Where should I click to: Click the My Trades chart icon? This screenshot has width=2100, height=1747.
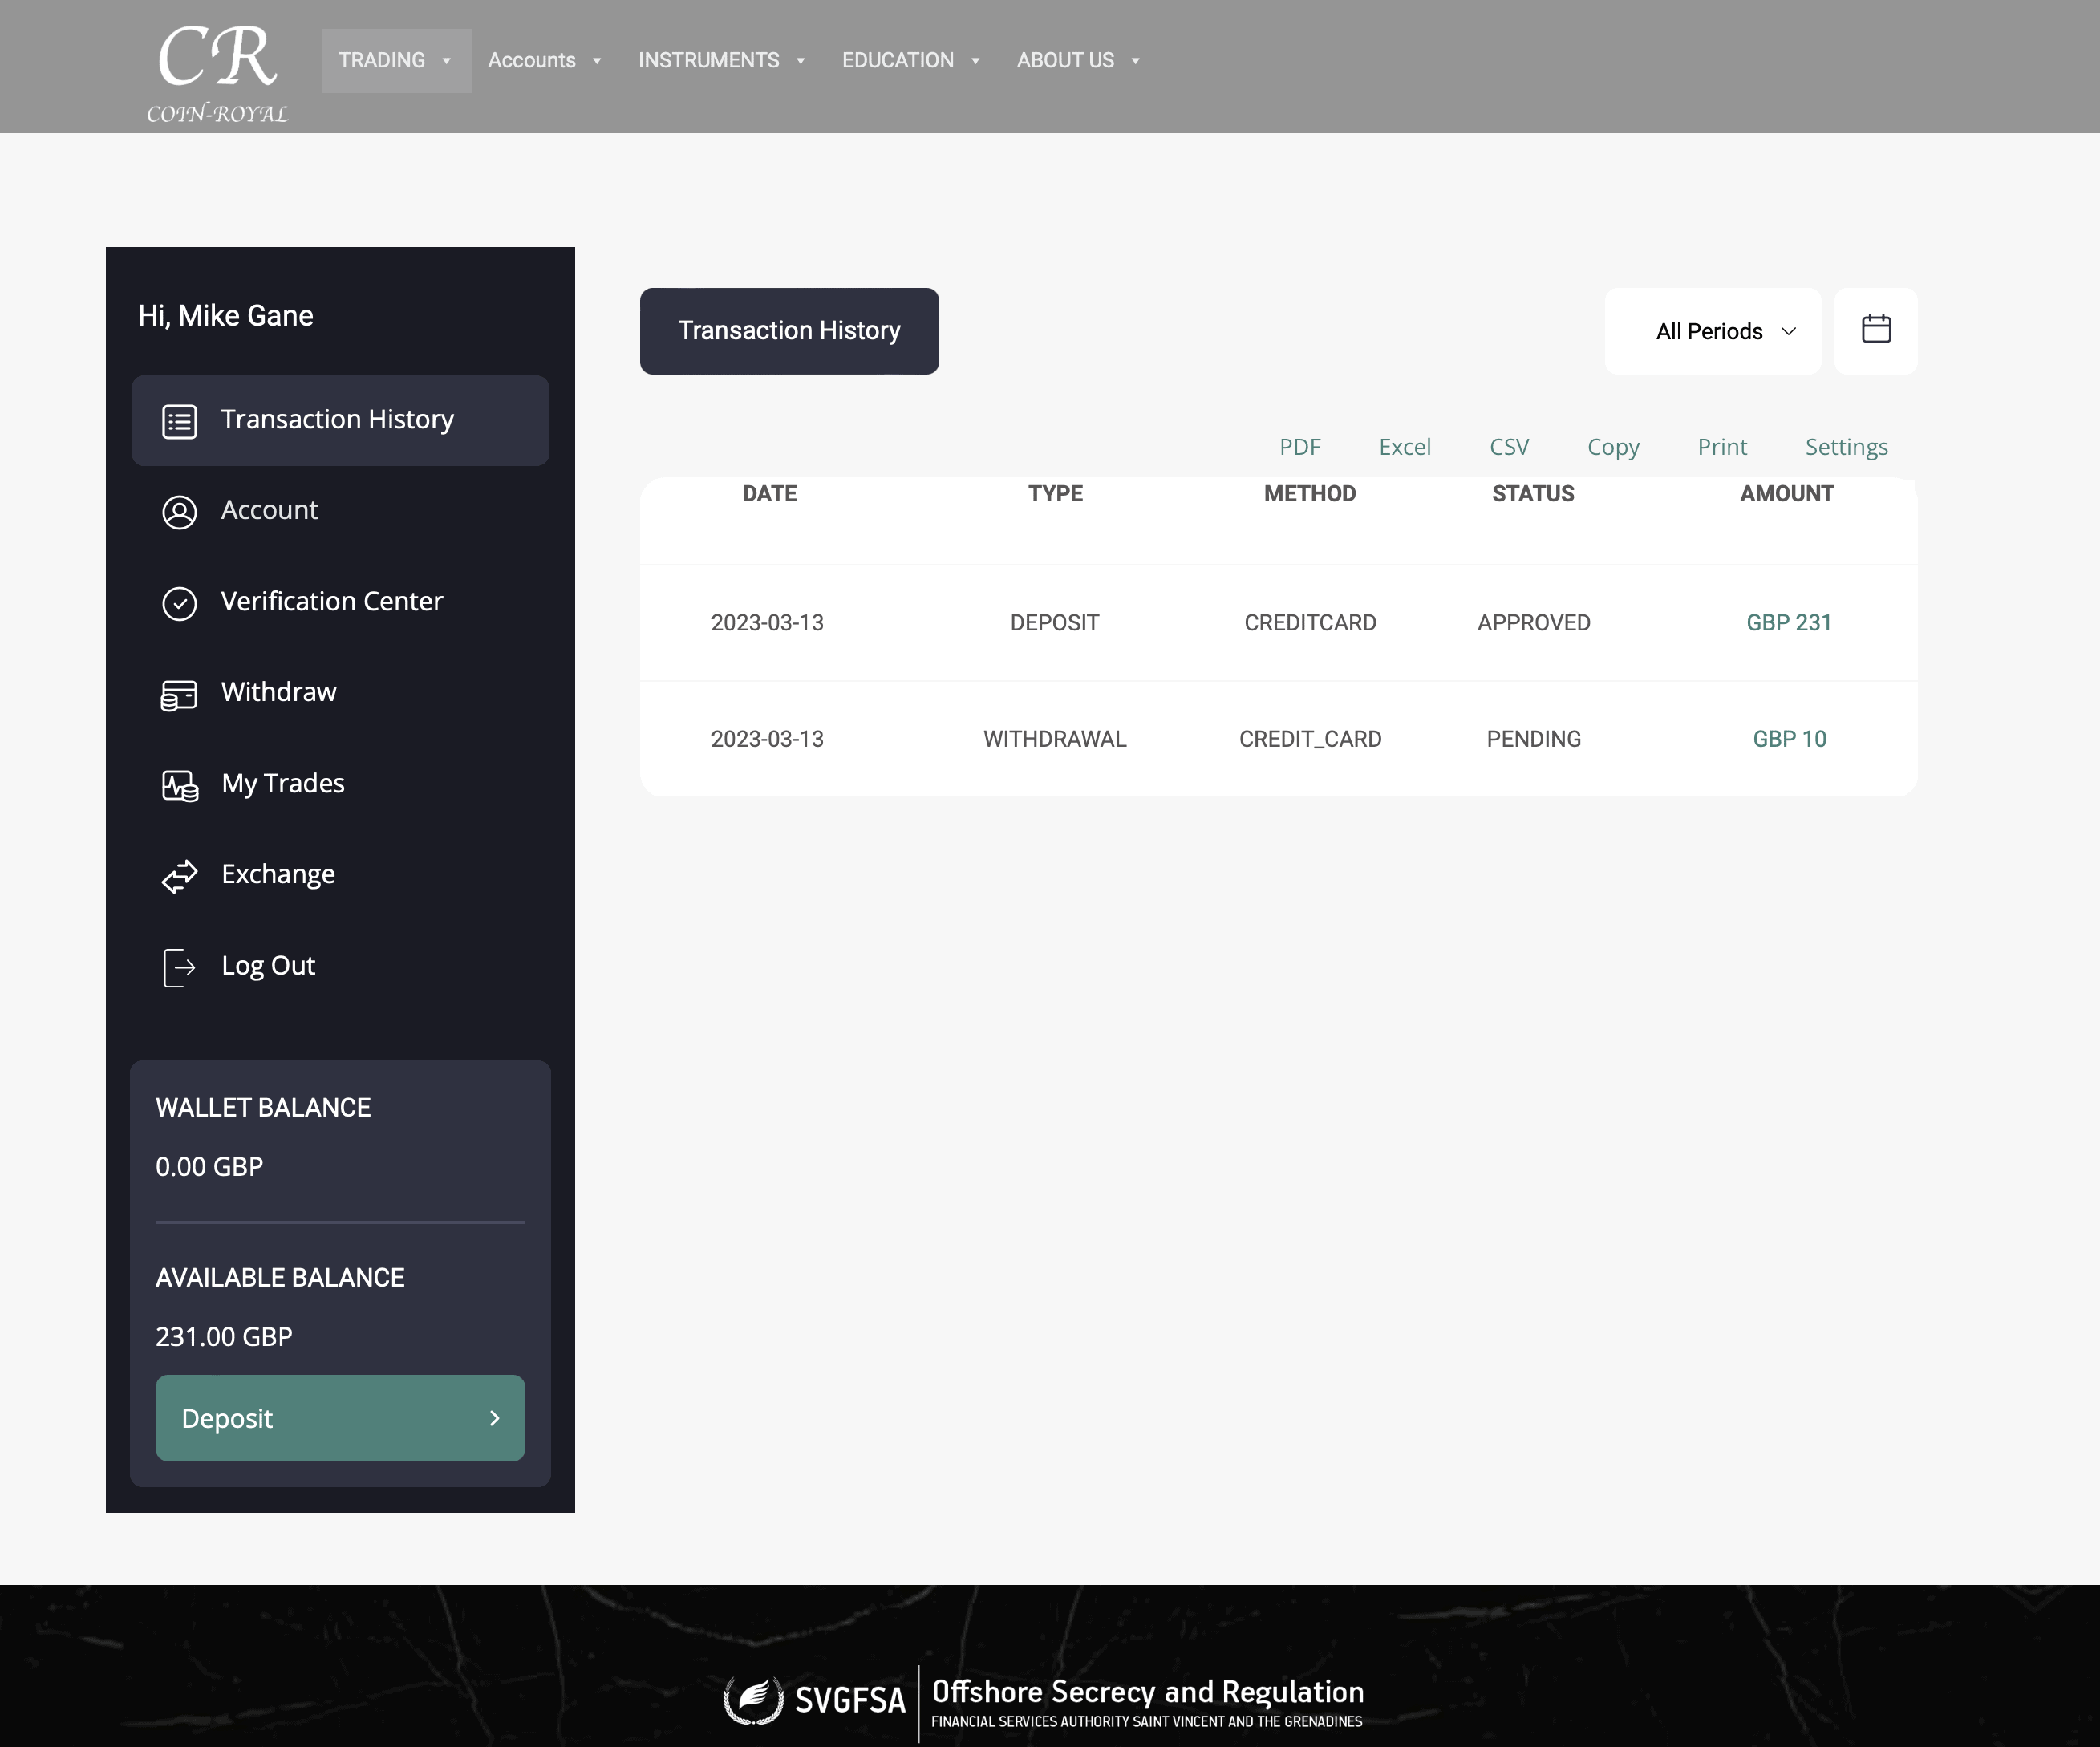coord(179,785)
